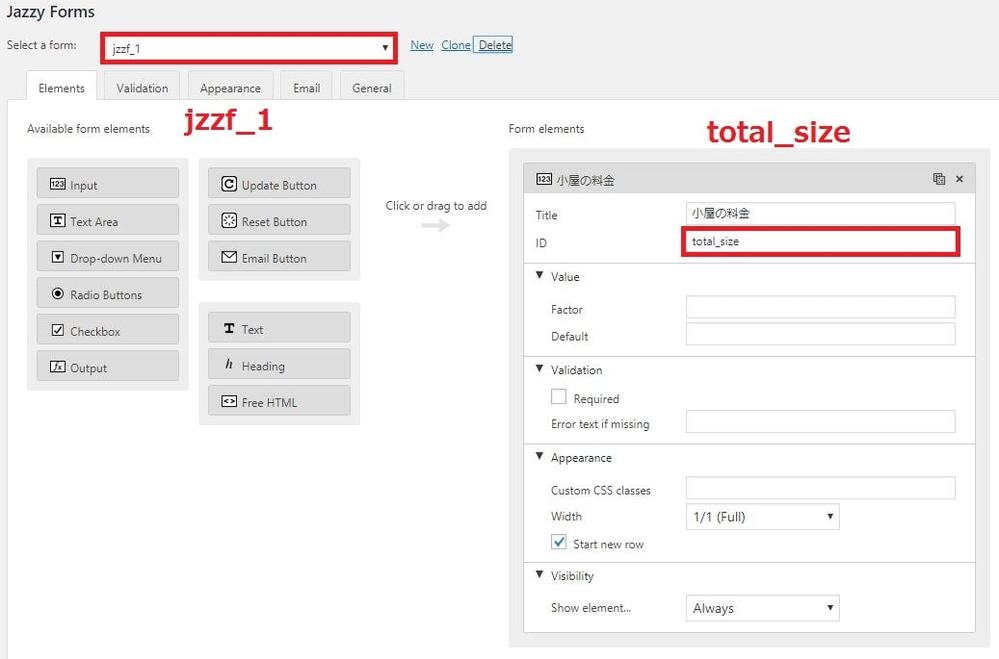Add a Free HTML element
The height and width of the screenshot is (659, 999).
point(279,402)
